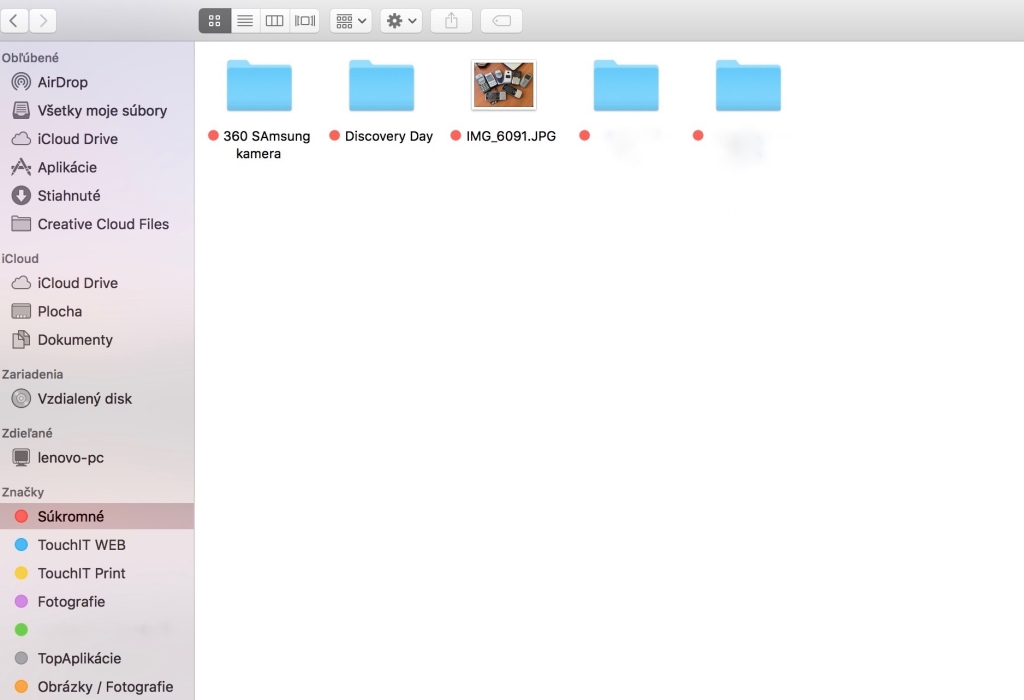Switch to icon view mode
The image size is (1024, 700).
215,20
